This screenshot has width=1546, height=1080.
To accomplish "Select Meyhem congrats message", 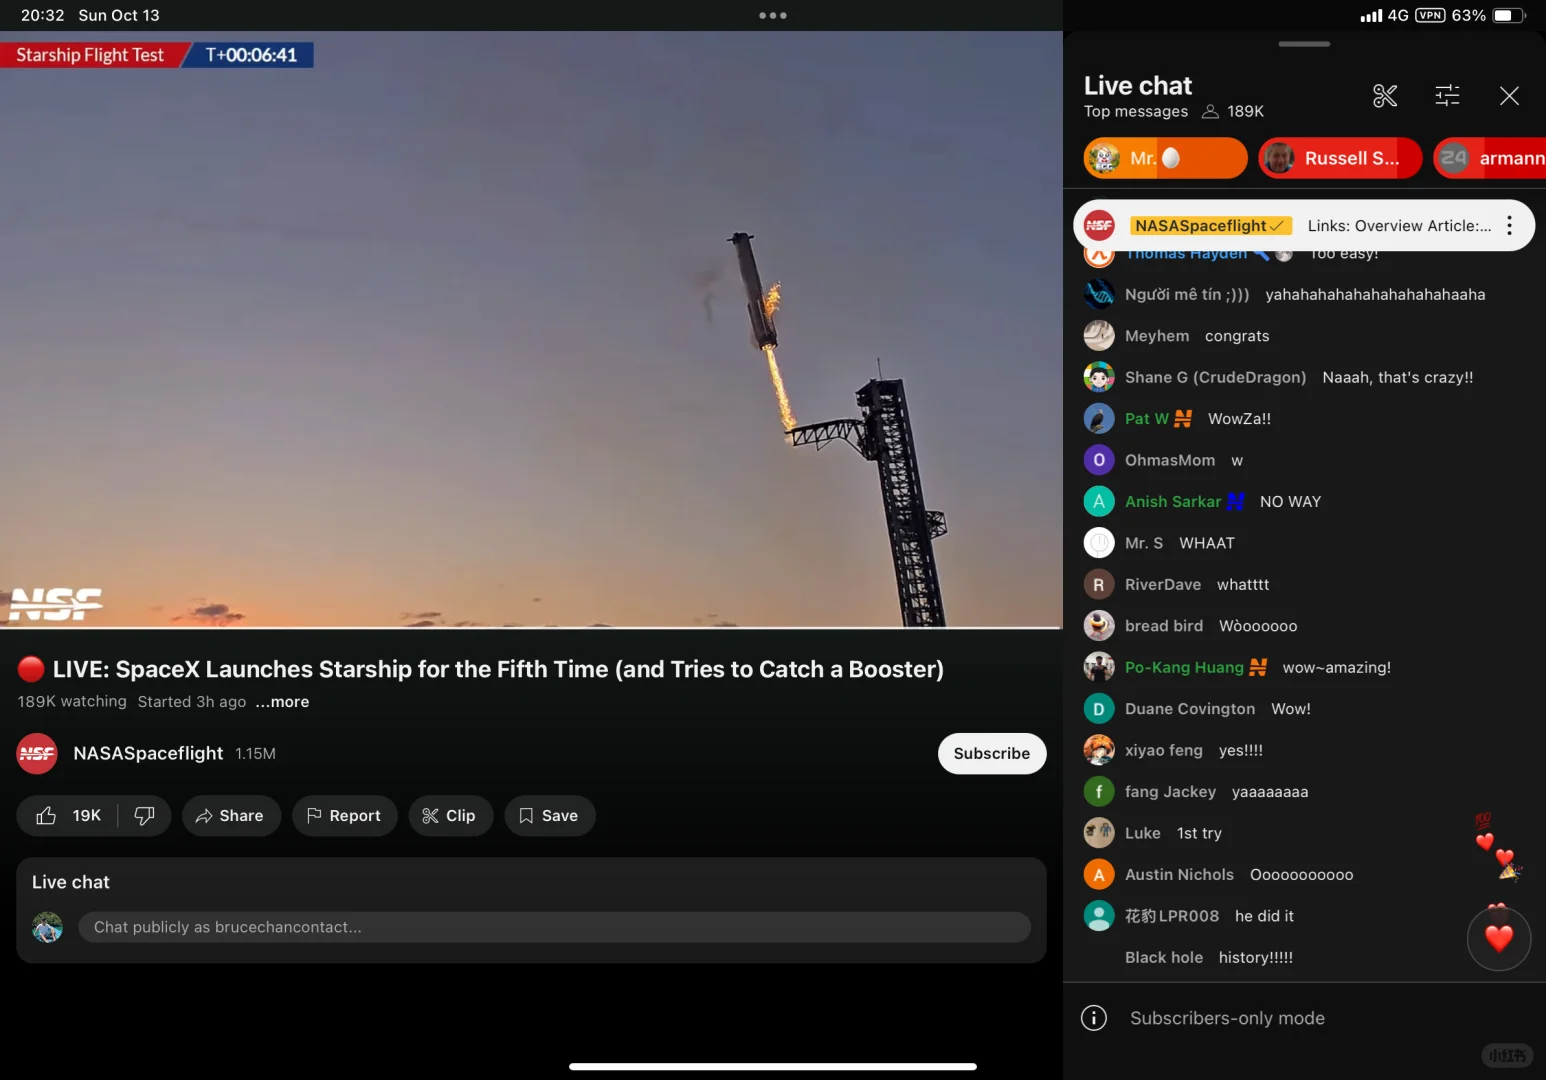I will pyautogui.click(x=1304, y=336).
